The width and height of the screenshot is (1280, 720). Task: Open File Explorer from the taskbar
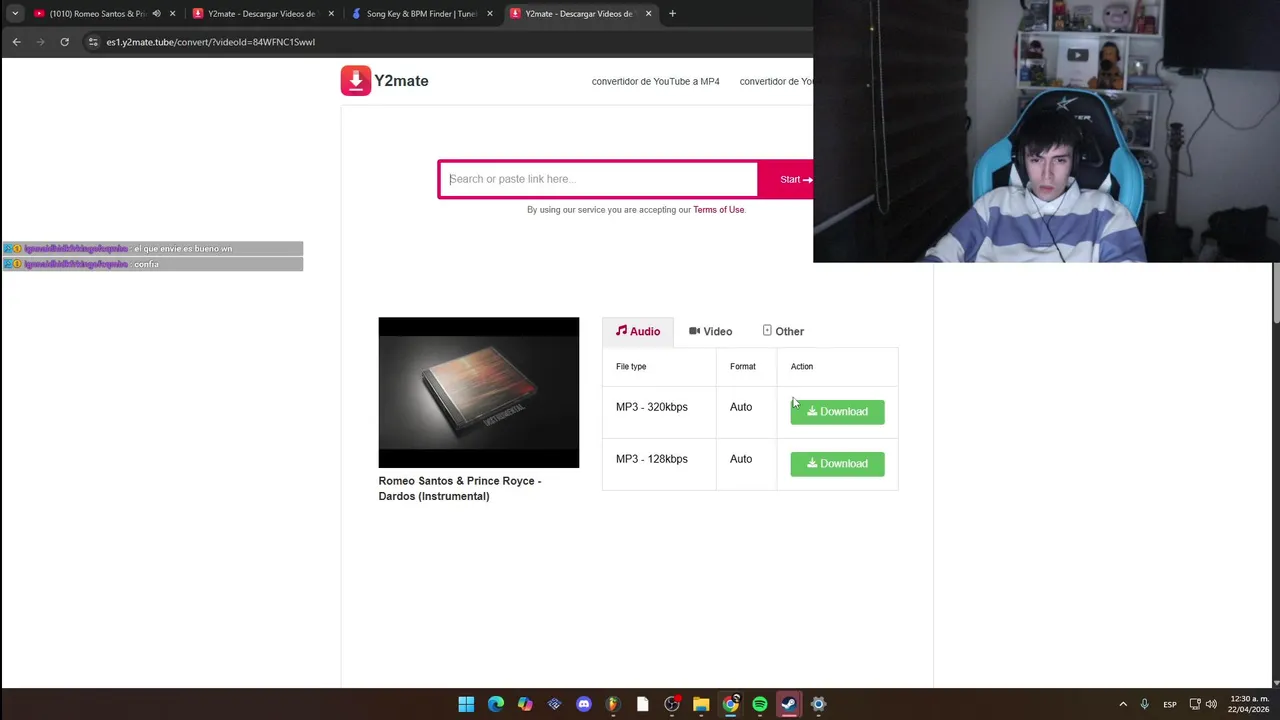[x=701, y=704]
